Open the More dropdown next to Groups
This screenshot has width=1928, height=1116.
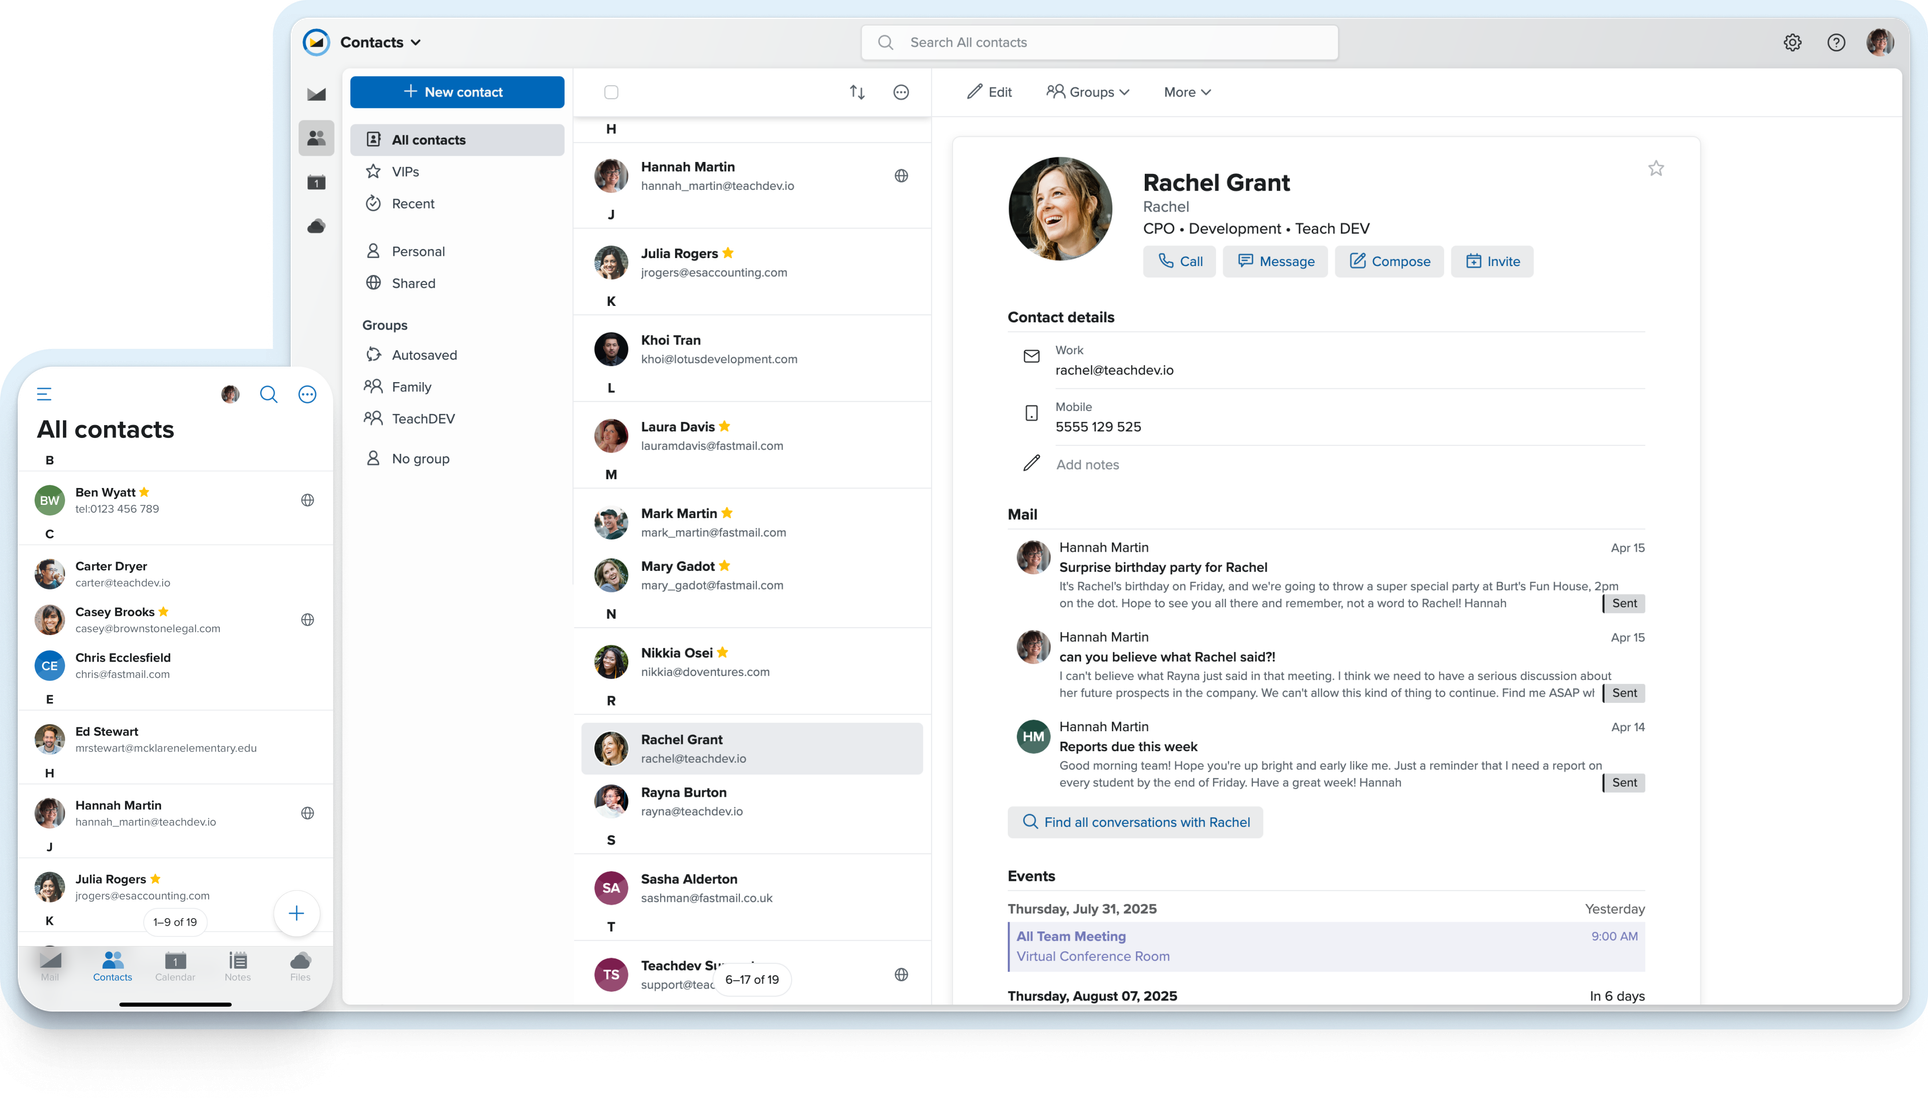(1186, 92)
